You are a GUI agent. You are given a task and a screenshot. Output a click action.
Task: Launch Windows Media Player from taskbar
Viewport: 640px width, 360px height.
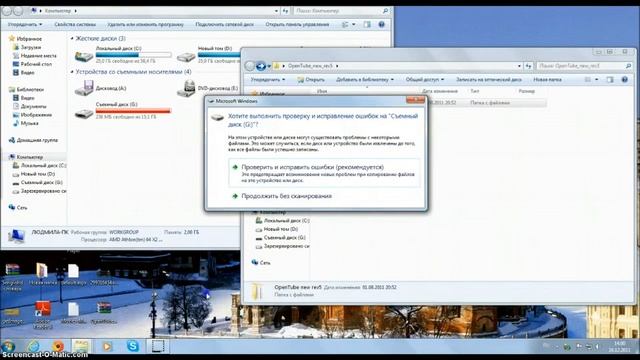(107, 347)
